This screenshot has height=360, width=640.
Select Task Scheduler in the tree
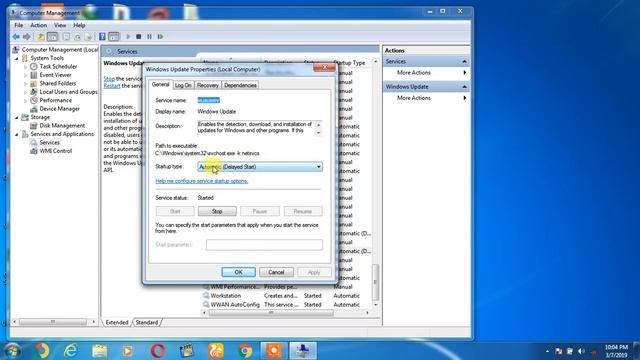pyautogui.click(x=58, y=66)
